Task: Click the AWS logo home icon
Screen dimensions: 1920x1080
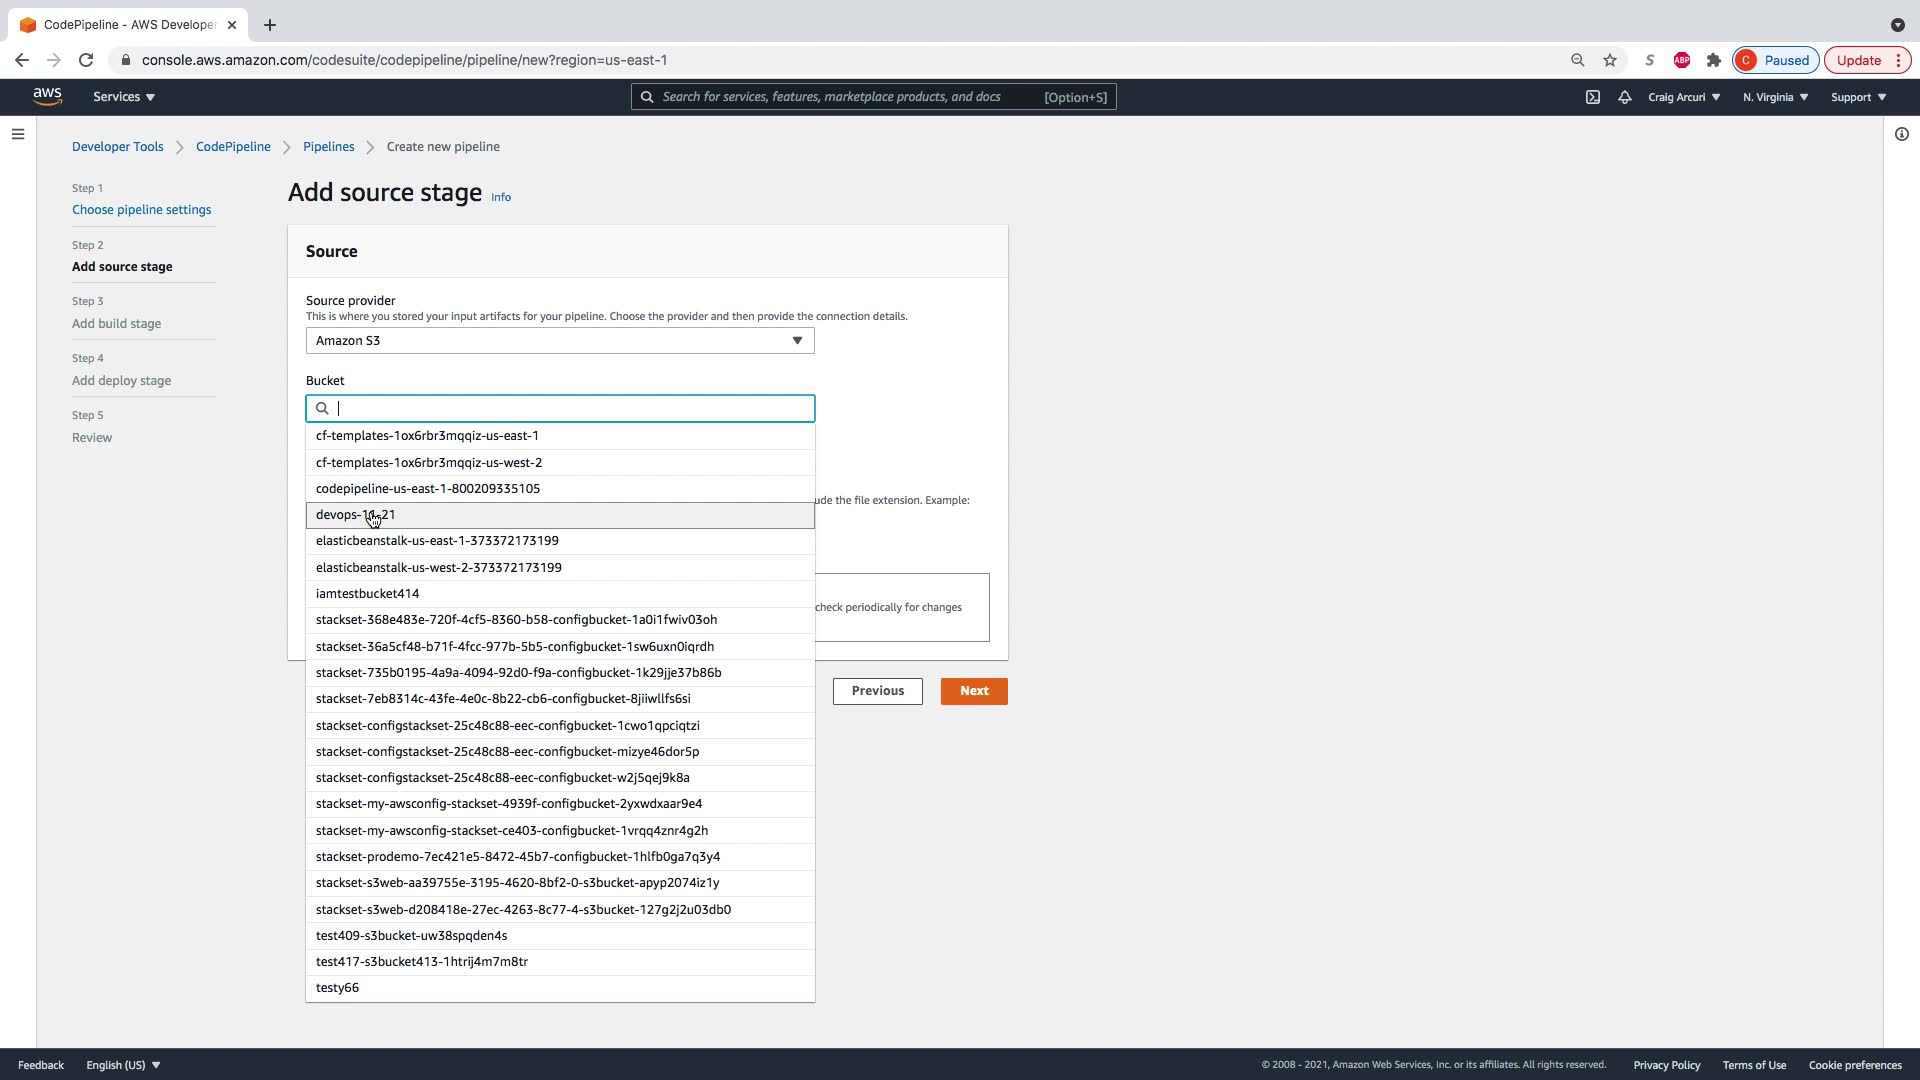Action: click(47, 96)
